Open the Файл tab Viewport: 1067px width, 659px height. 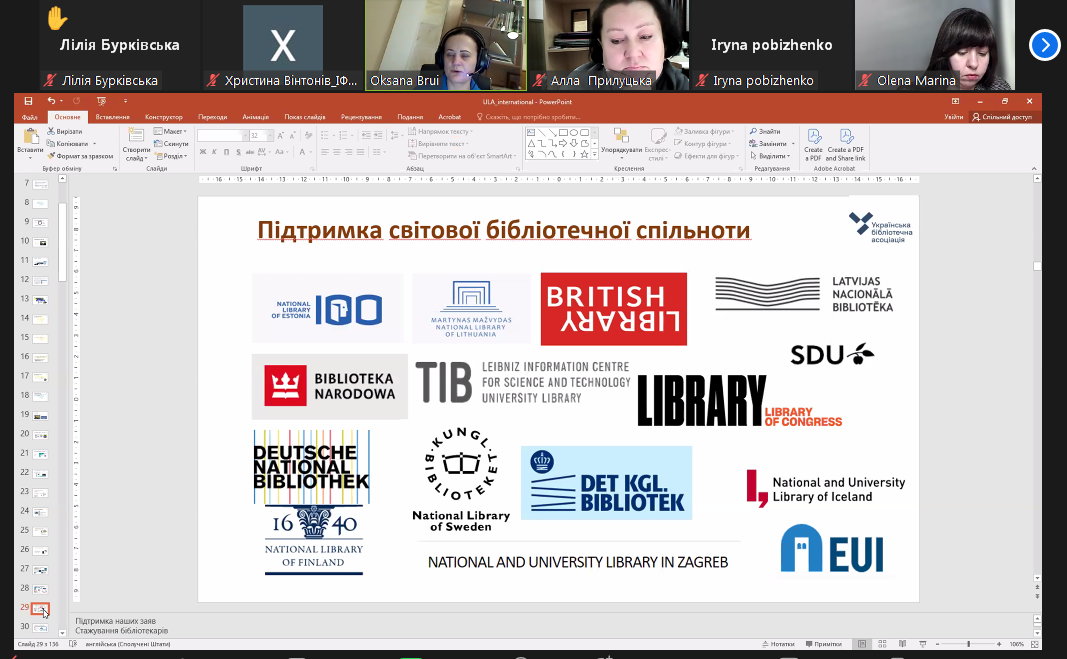pyautogui.click(x=30, y=117)
